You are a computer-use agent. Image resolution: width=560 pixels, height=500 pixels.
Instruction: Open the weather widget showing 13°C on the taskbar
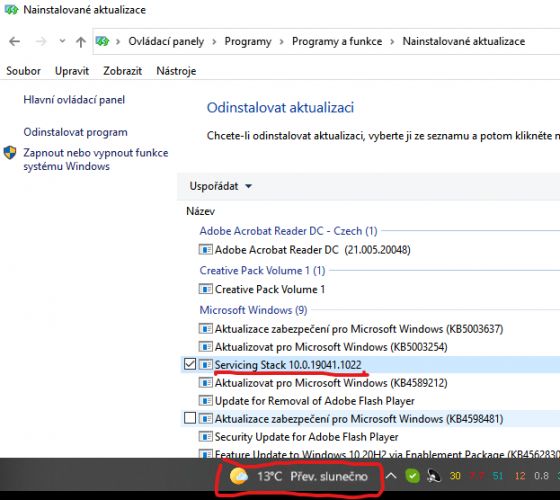tap(299, 476)
